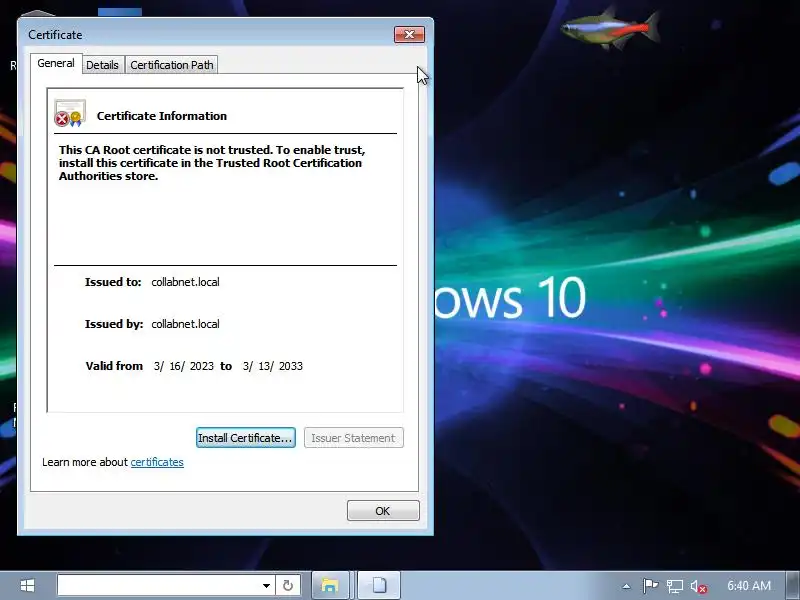Screen dimensions: 800x600
Task: Click the untrusted certificate icon
Action: tap(69, 113)
